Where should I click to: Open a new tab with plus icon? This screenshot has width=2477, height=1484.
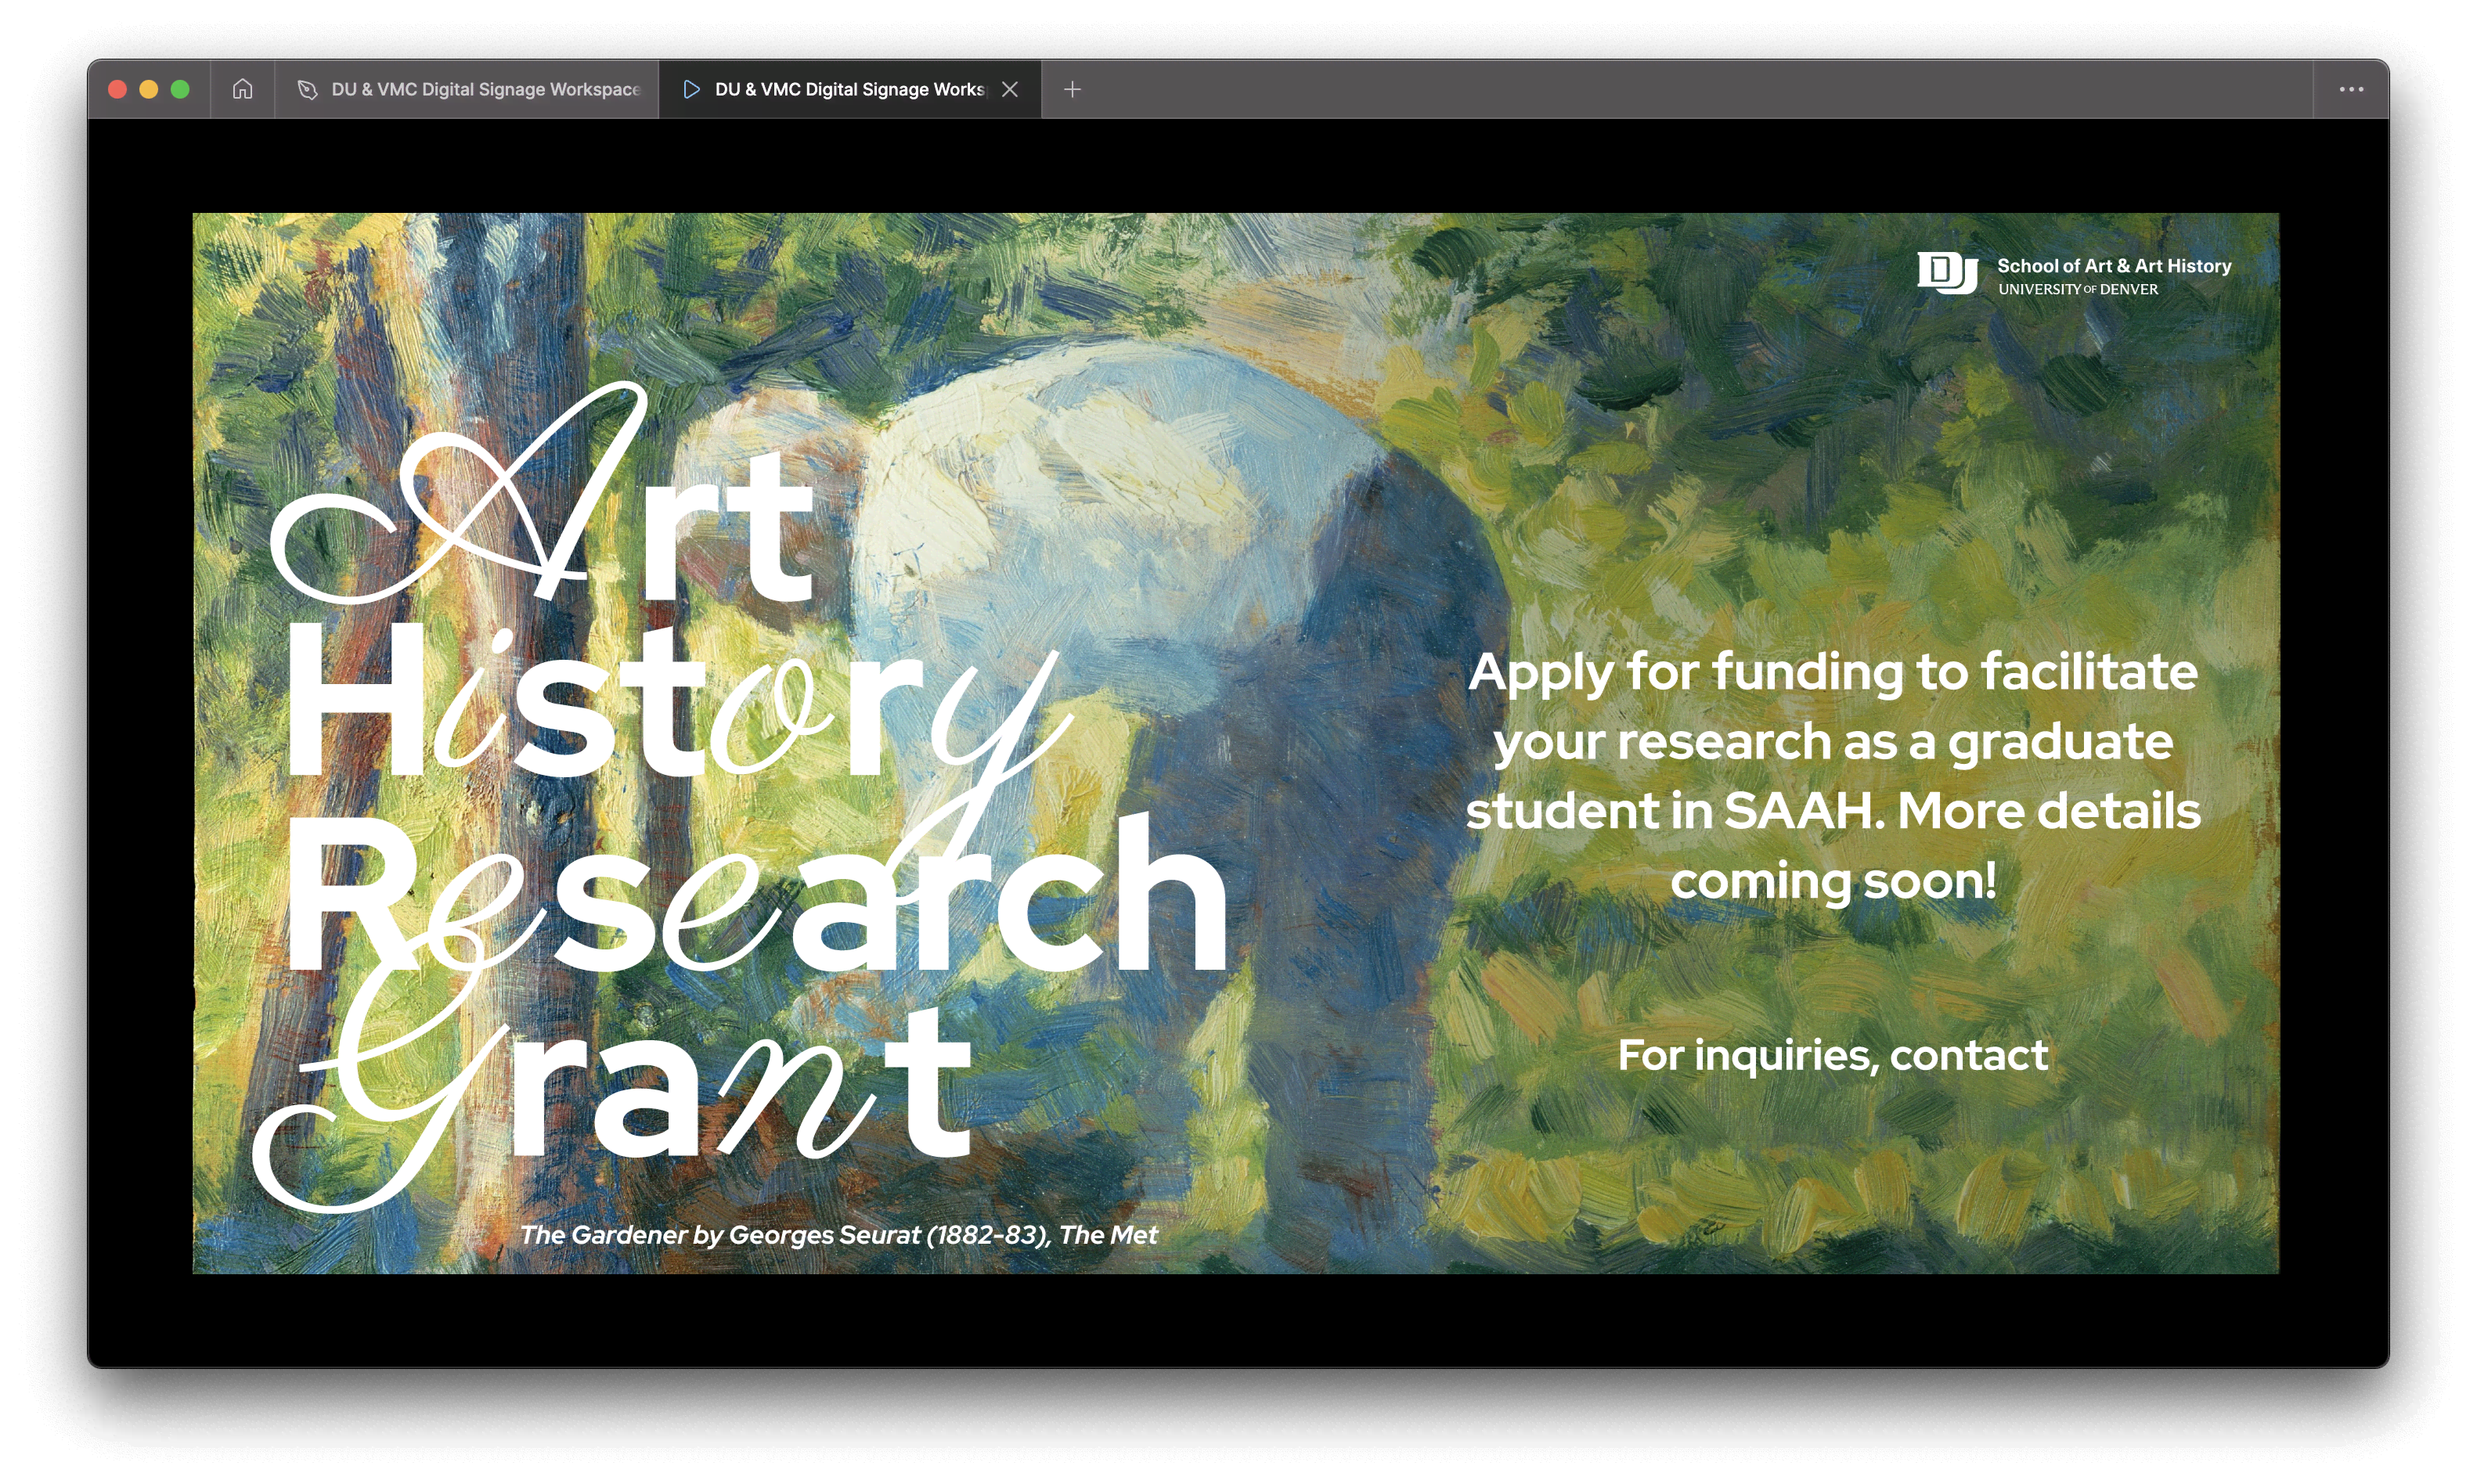coord(1072,89)
